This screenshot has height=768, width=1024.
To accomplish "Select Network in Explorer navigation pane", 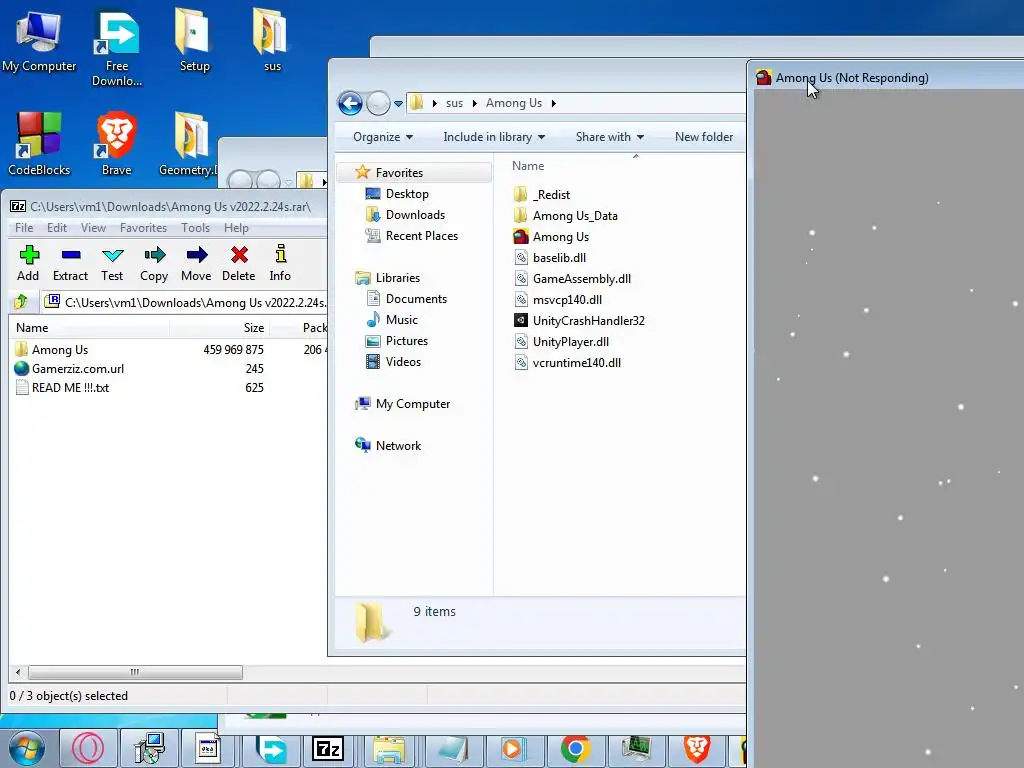I will click(398, 445).
